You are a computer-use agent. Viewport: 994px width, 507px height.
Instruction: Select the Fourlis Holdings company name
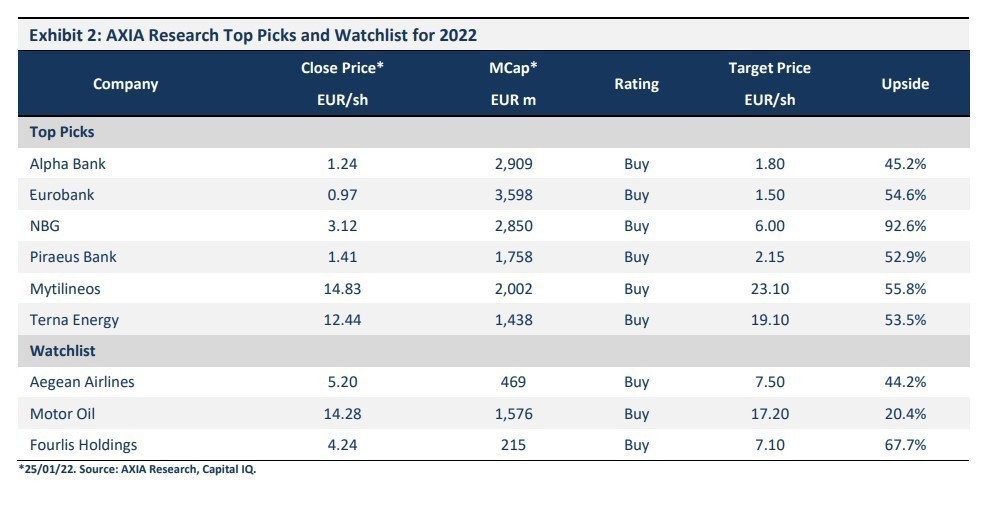pos(84,445)
